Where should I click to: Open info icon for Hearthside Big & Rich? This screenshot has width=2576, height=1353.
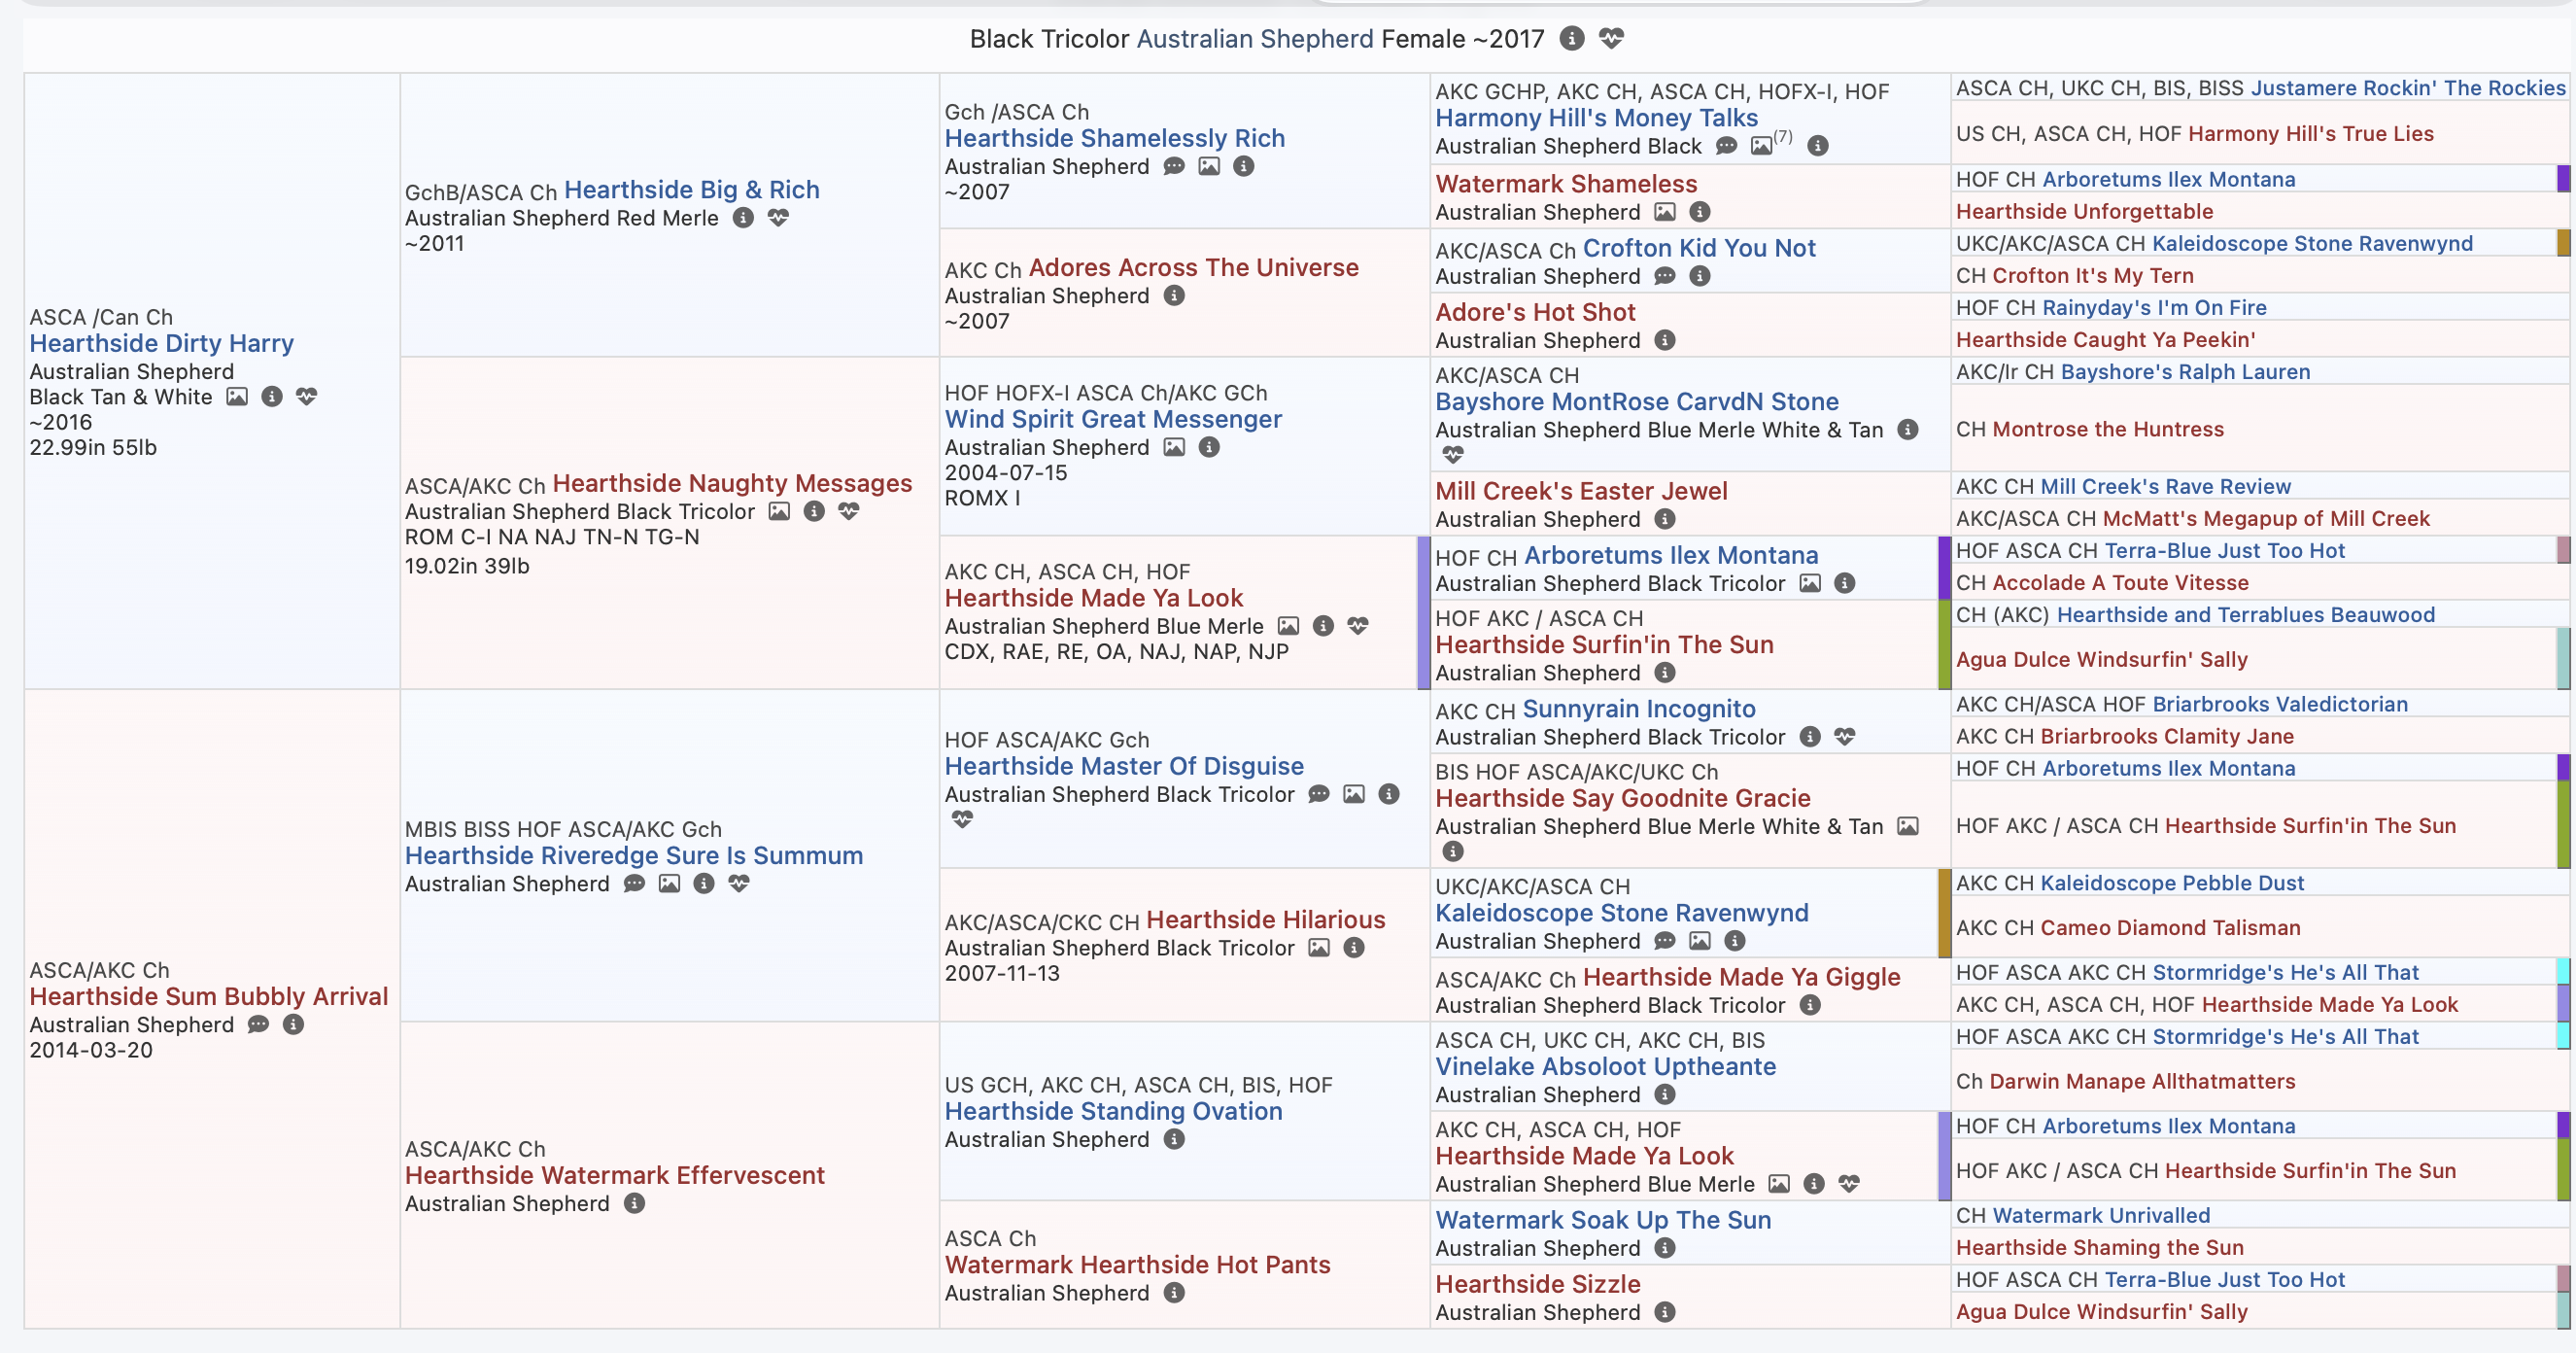tap(743, 217)
